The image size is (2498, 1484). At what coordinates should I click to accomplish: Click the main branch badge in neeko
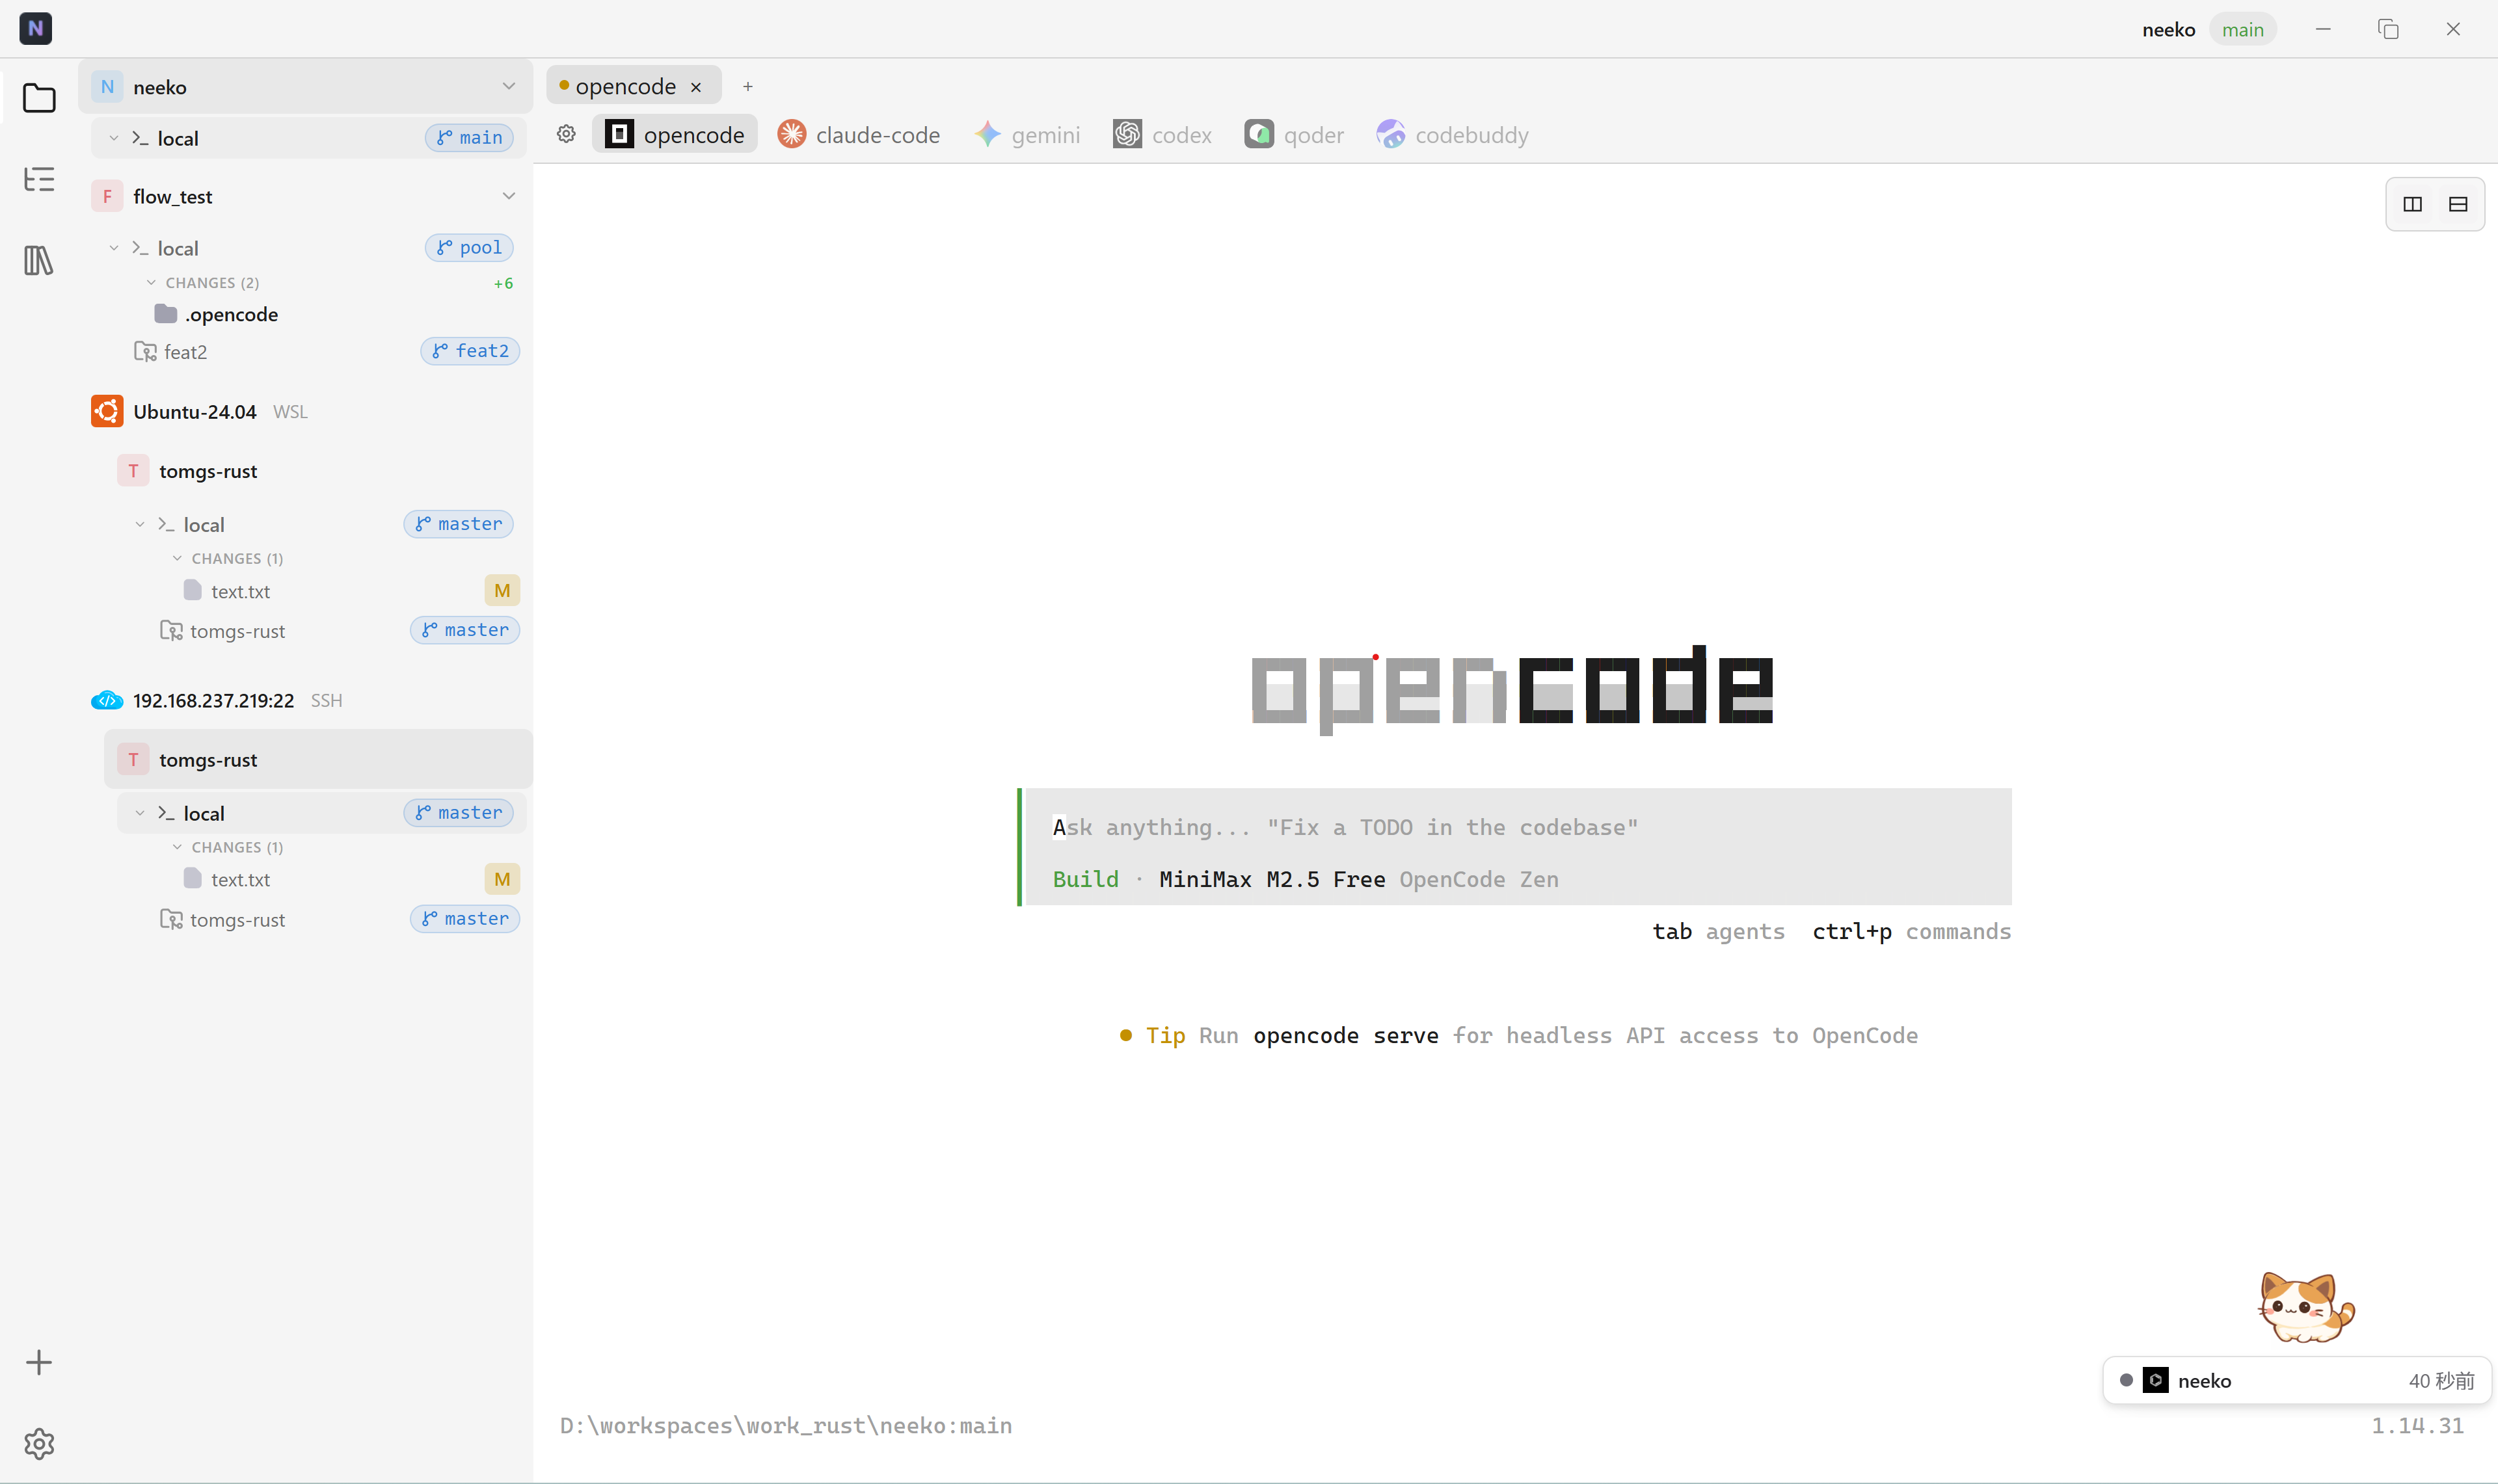[x=469, y=137]
